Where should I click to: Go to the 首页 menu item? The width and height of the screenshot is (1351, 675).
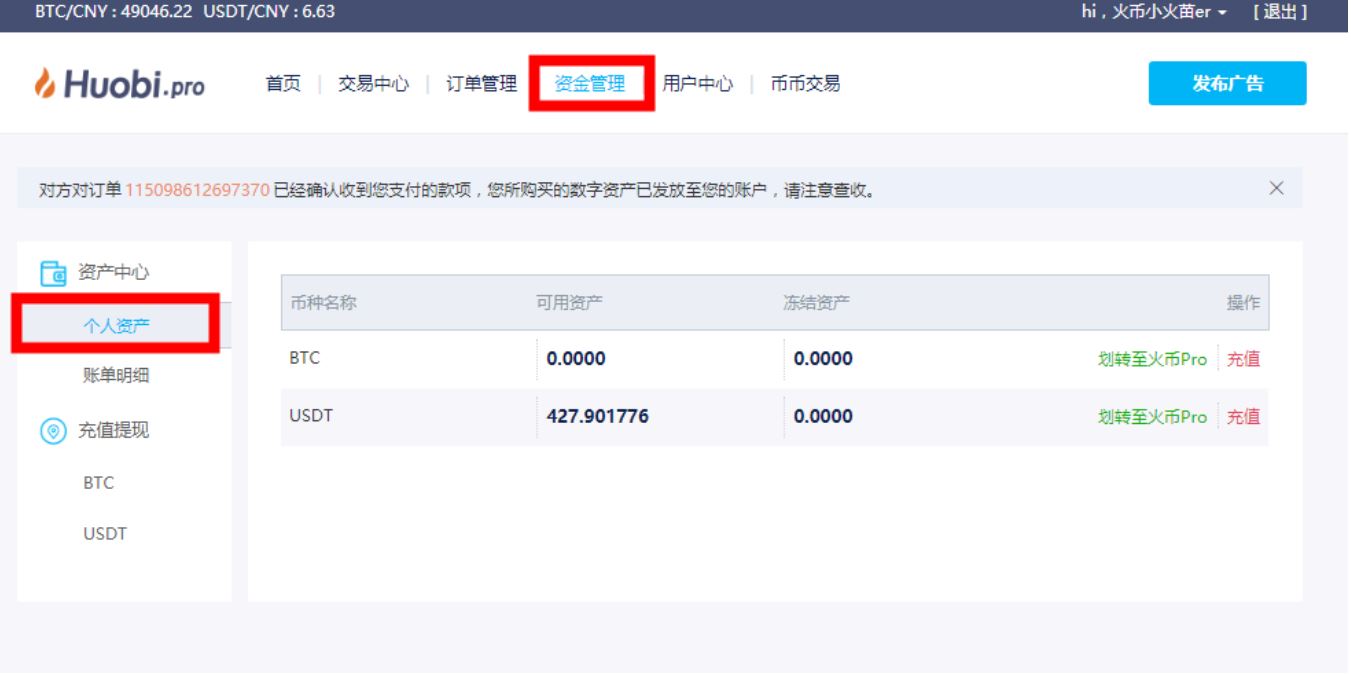[x=282, y=84]
